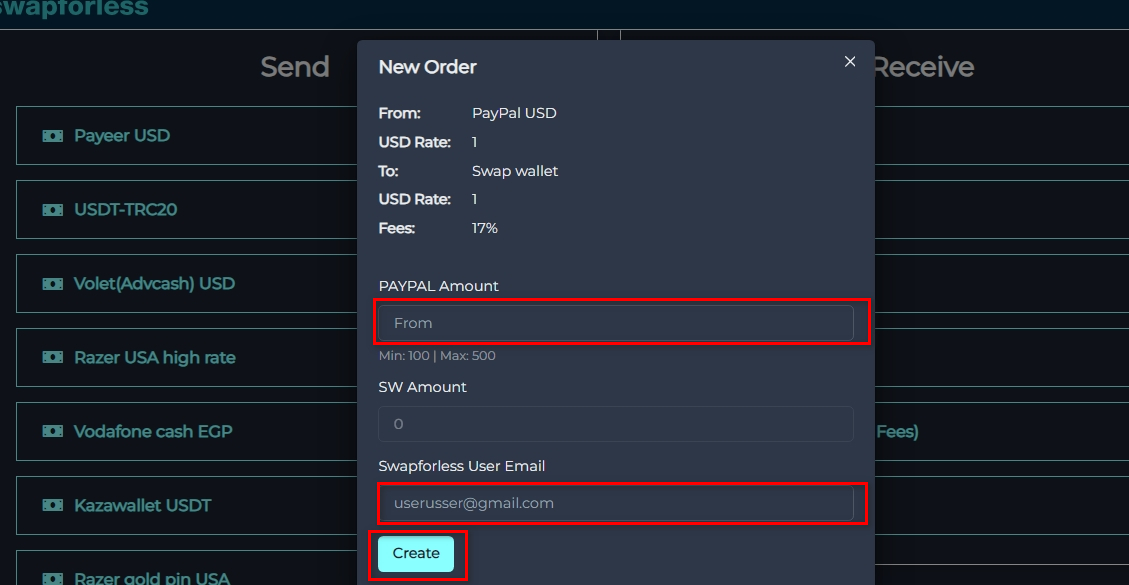Close the New Order dialog

[849, 61]
